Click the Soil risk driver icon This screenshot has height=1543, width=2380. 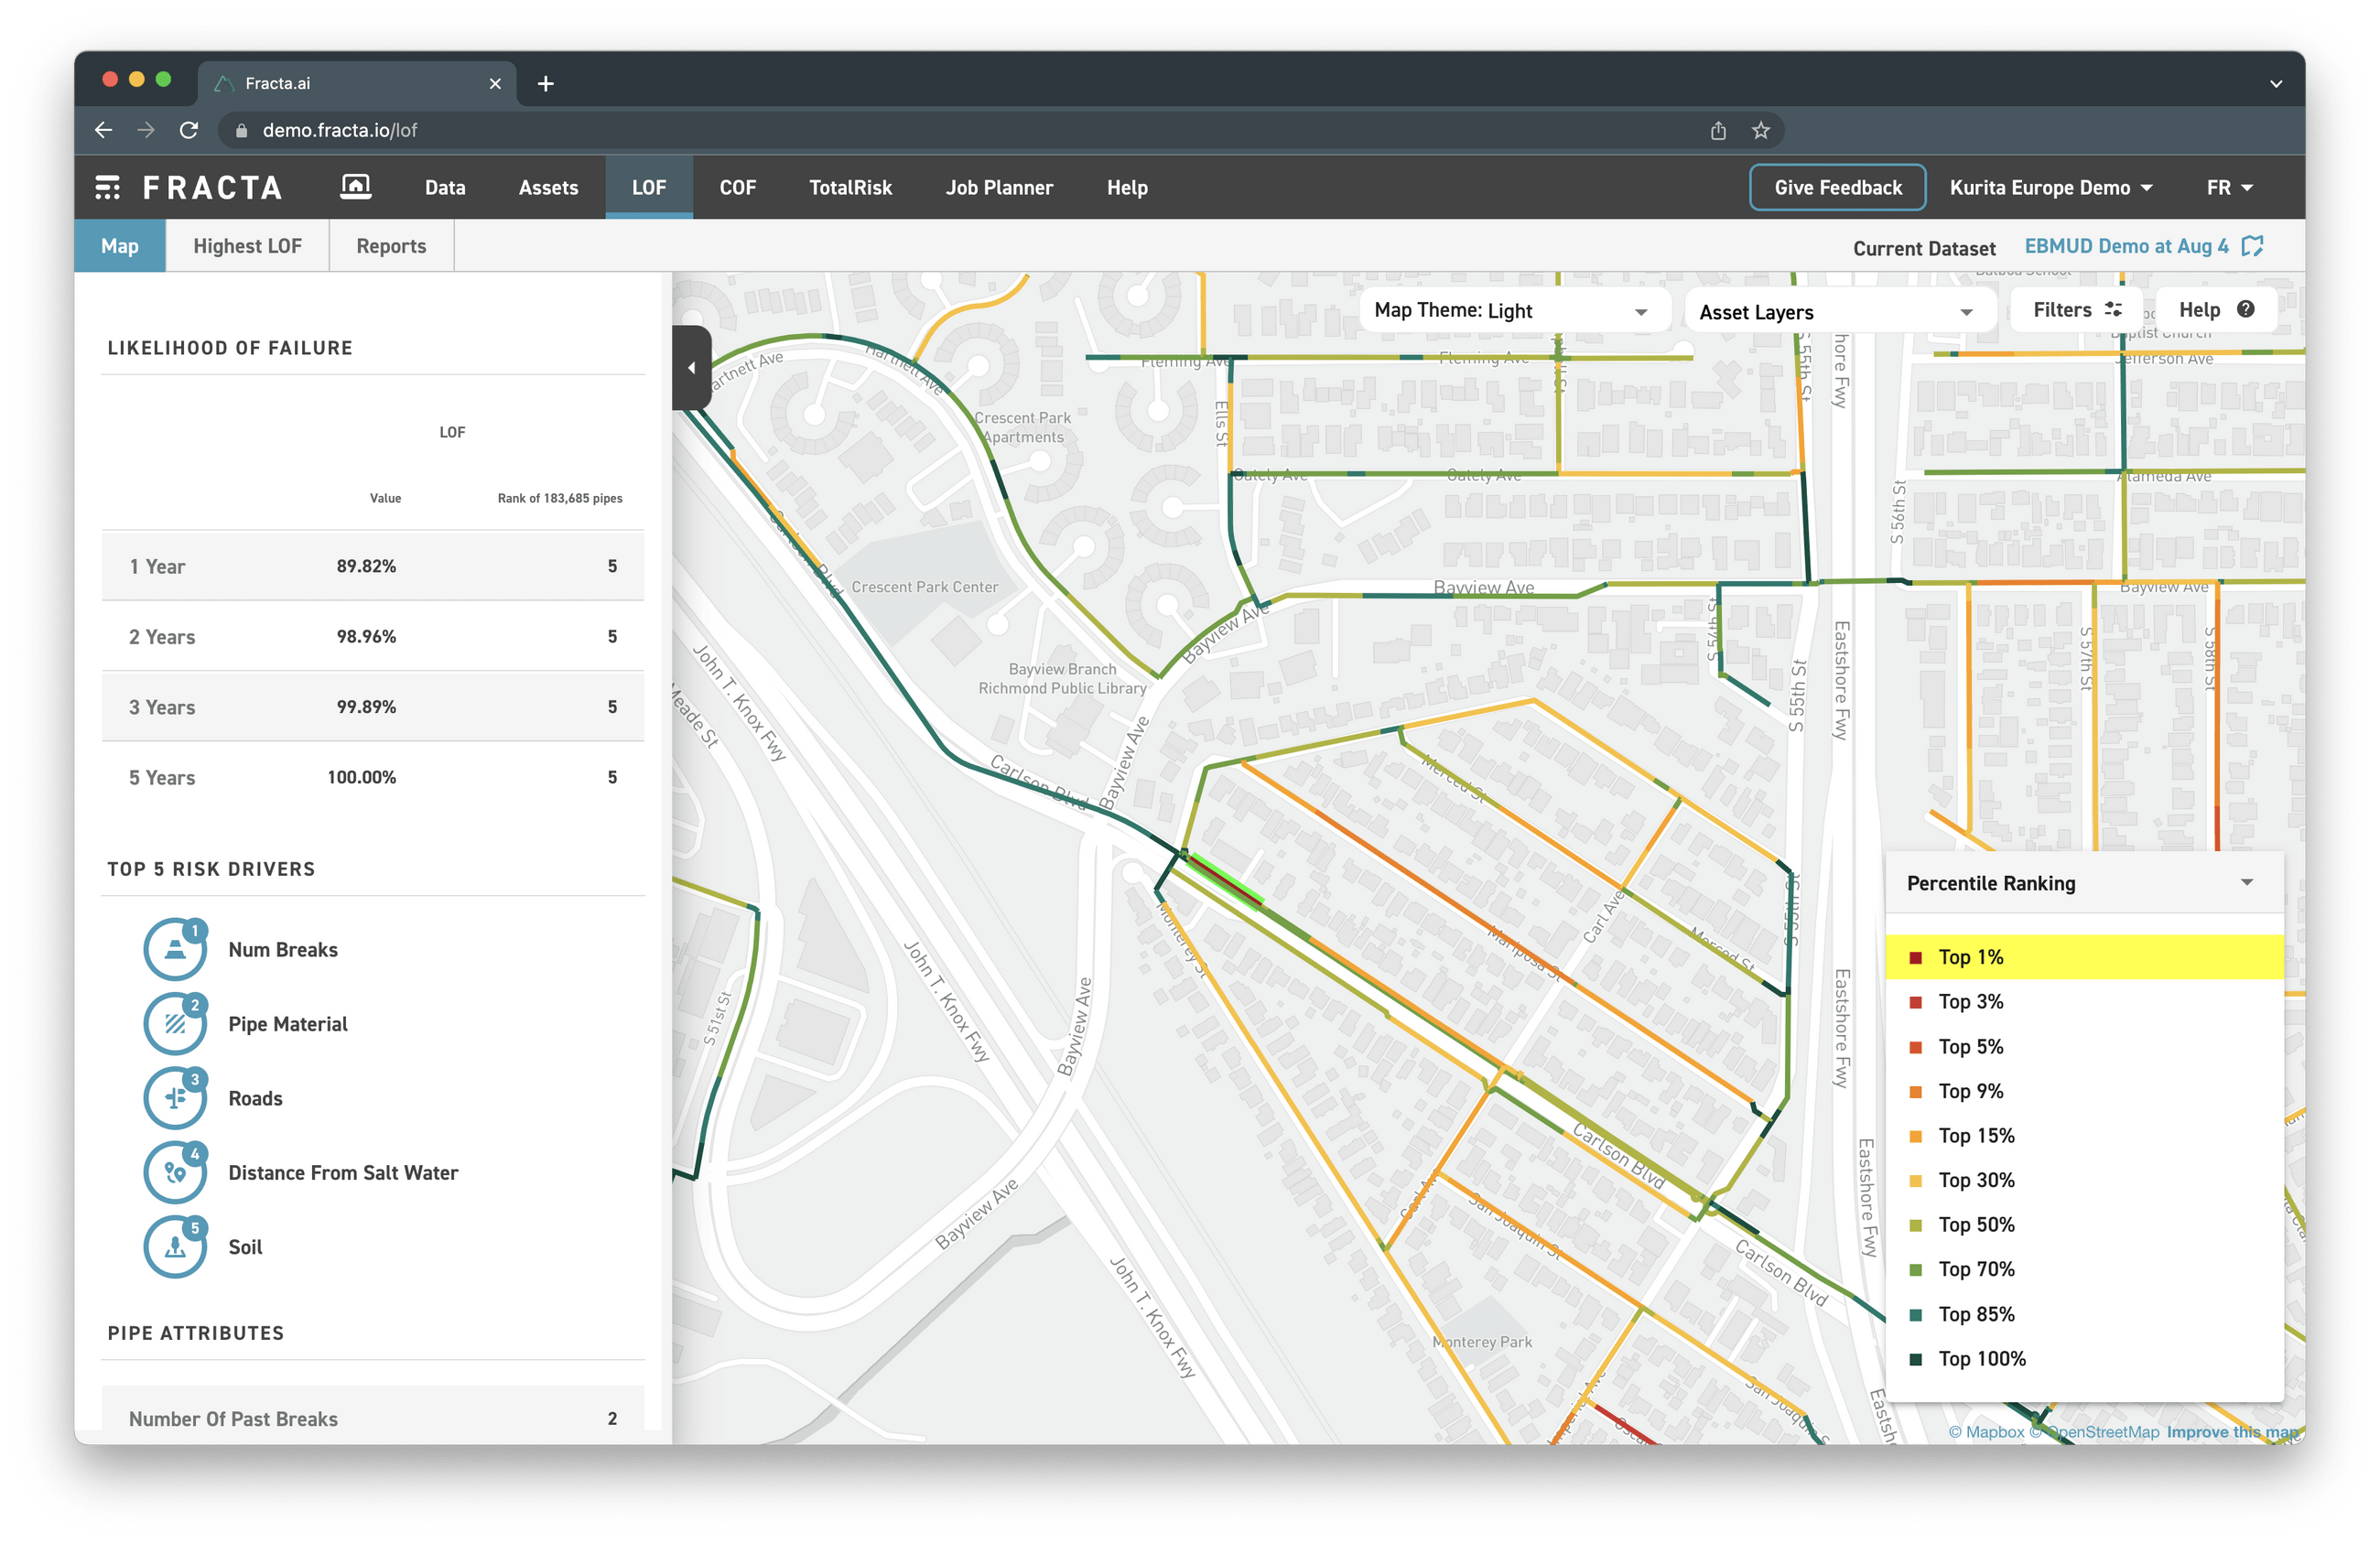pos(175,1247)
